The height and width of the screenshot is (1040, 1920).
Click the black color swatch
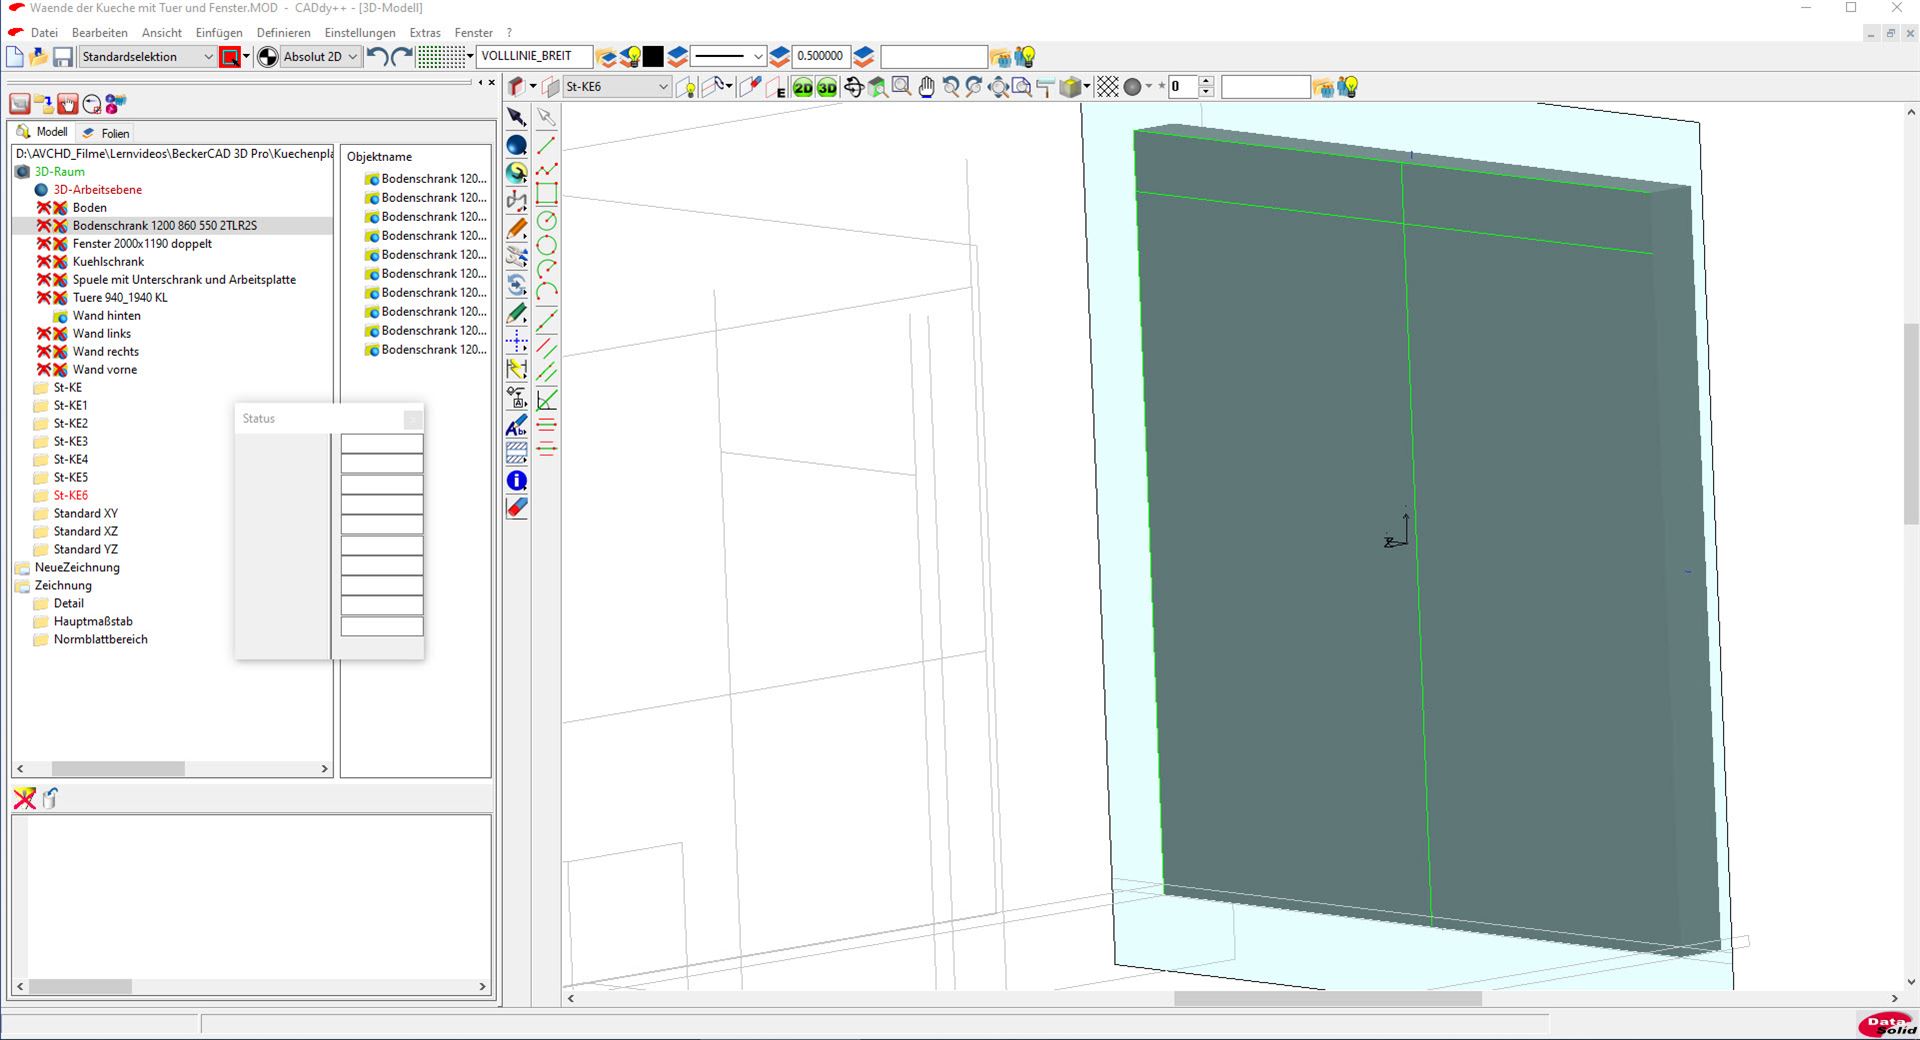pyautogui.click(x=653, y=57)
